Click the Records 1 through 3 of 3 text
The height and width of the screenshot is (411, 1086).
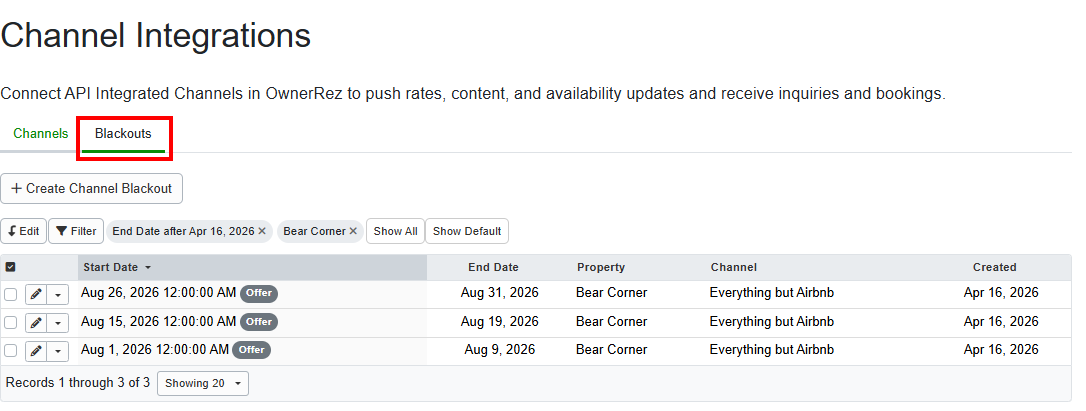click(78, 383)
